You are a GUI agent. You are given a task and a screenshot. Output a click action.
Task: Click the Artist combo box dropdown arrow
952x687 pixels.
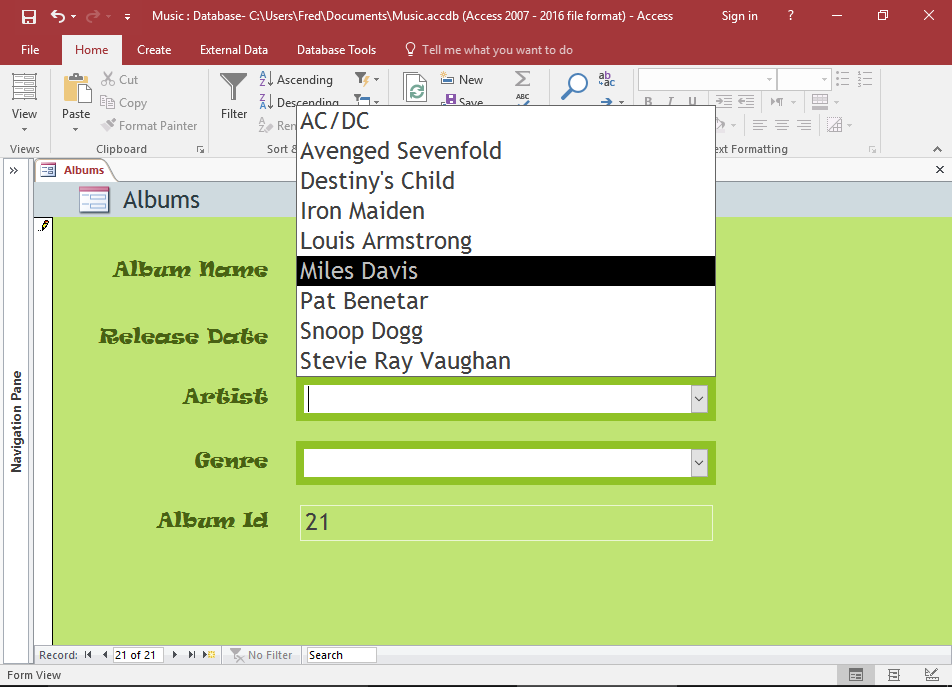point(699,399)
